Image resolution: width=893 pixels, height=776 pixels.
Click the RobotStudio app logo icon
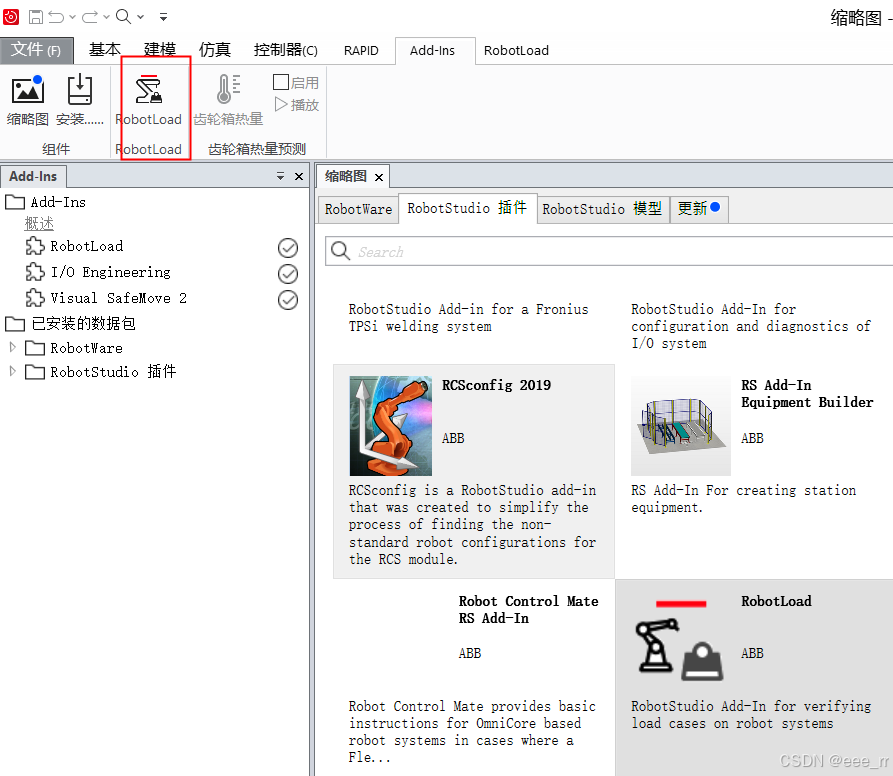(11, 17)
